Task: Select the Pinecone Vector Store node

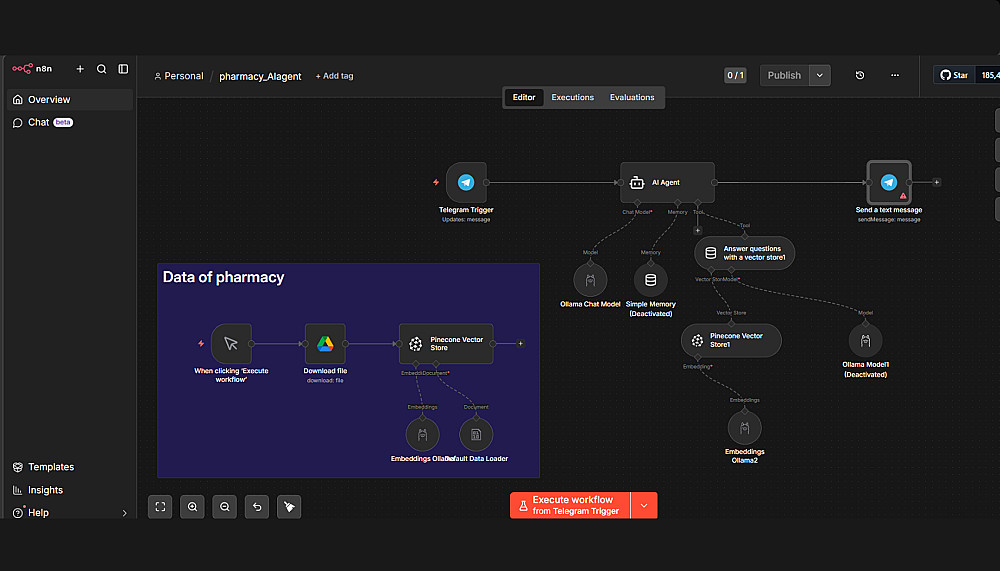Action: (x=446, y=344)
